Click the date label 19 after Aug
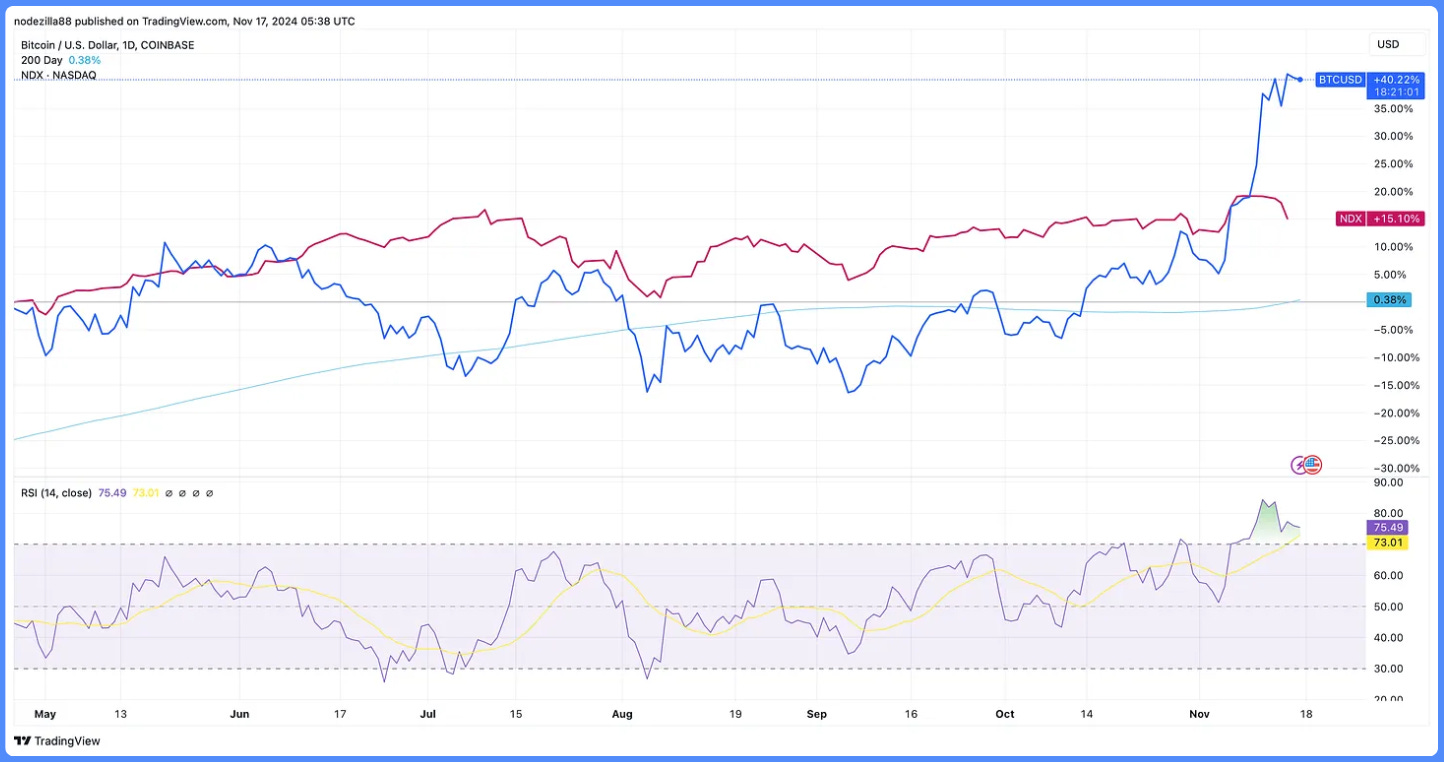The width and height of the screenshot is (1444, 762). pyautogui.click(x=733, y=714)
